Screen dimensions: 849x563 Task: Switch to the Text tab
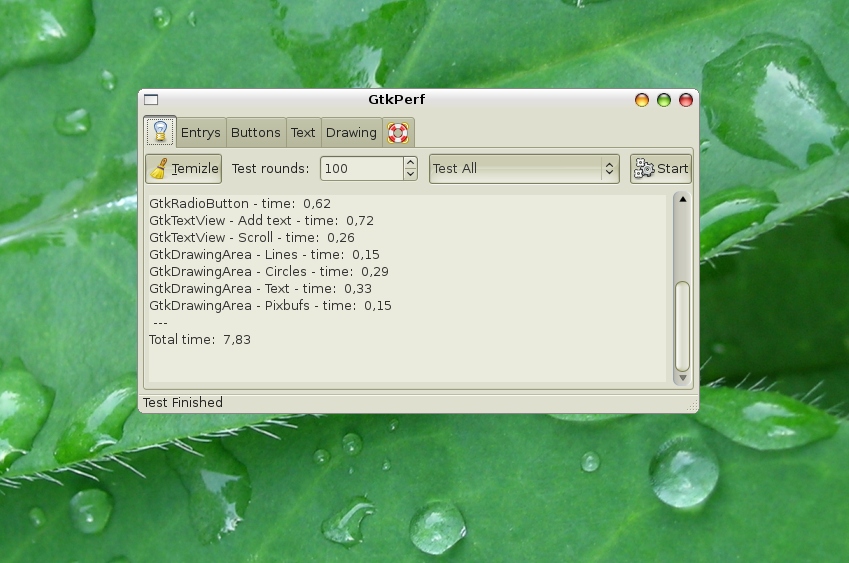[303, 133]
